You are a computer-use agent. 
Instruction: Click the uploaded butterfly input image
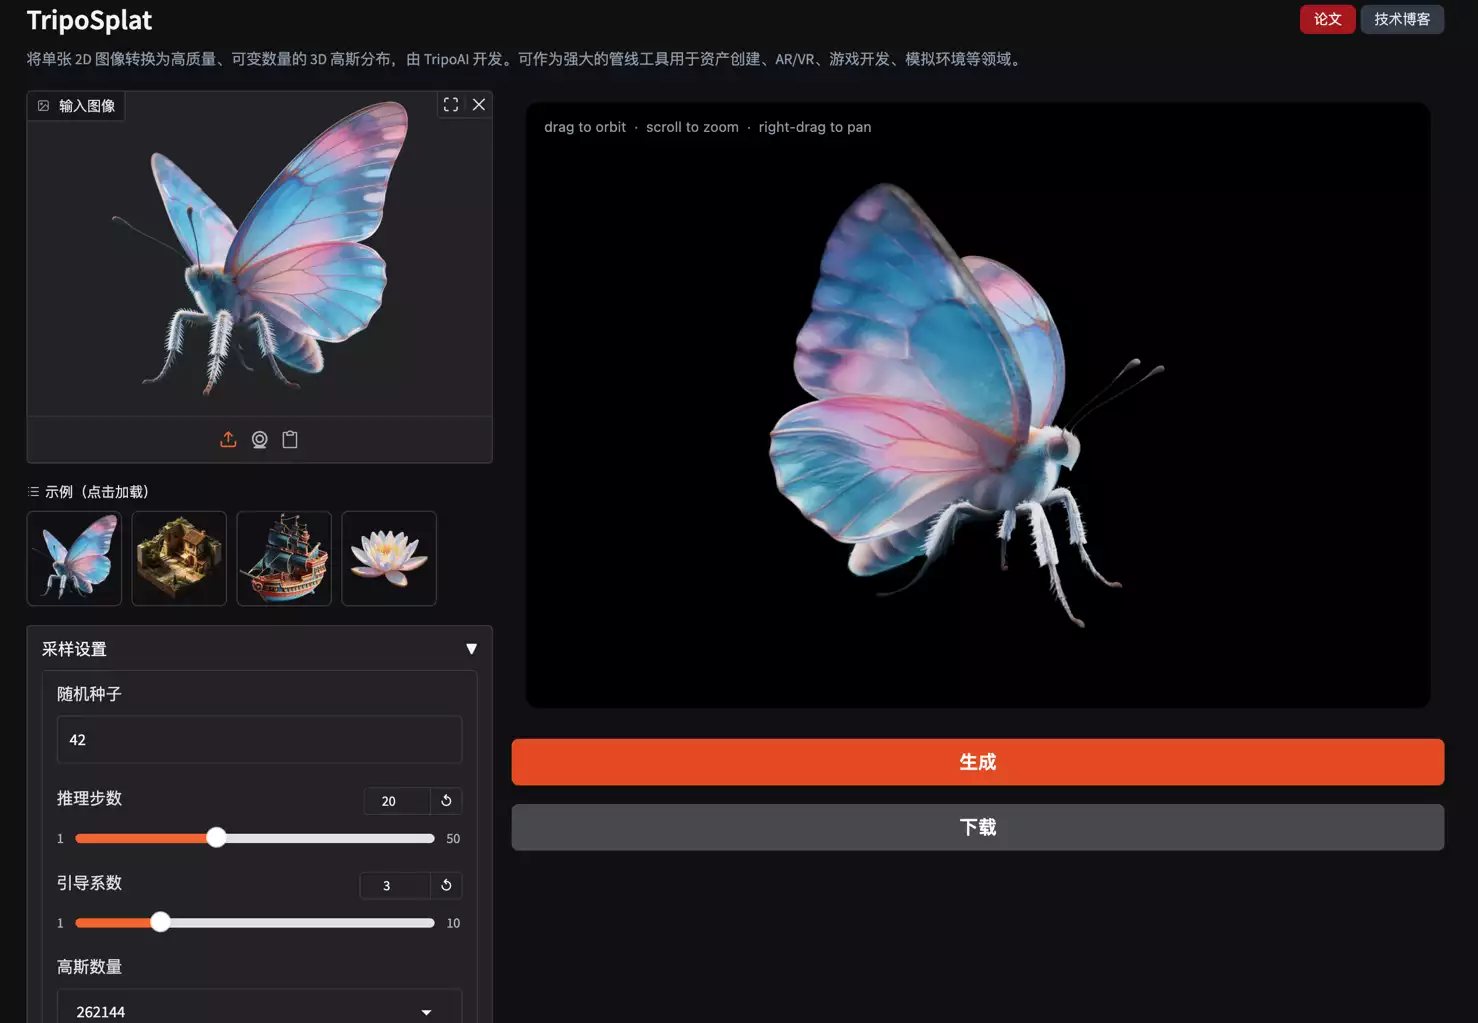(262, 248)
